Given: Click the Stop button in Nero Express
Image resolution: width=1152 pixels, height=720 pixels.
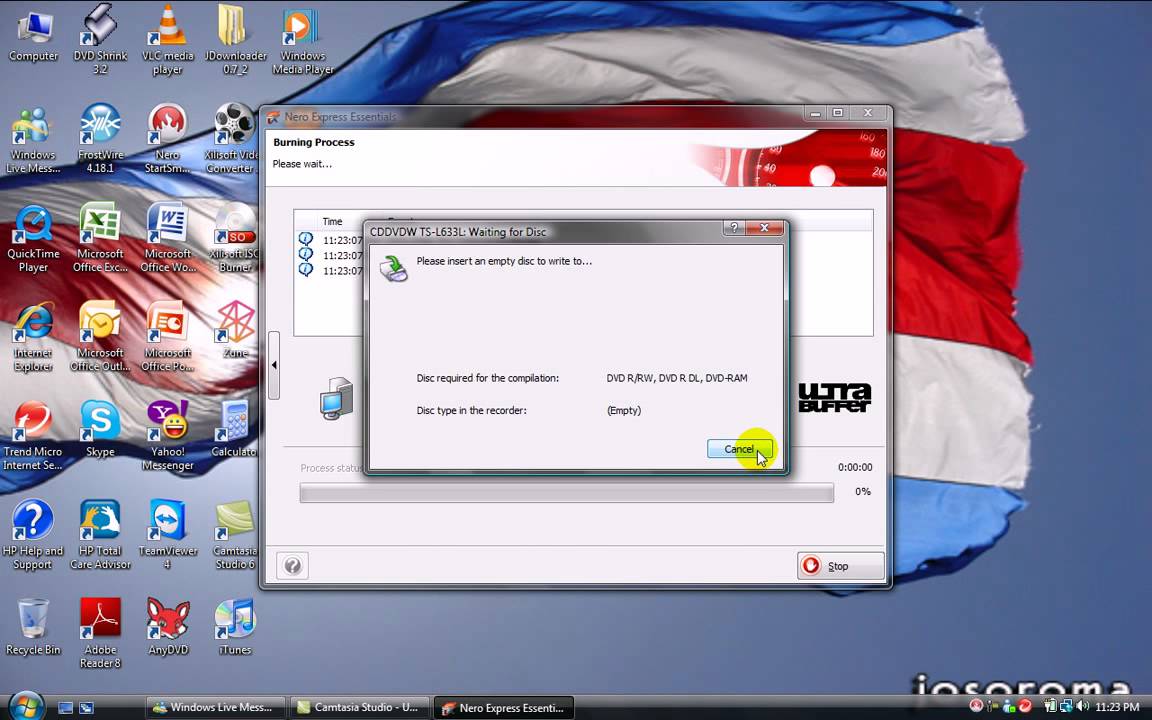Looking at the screenshot, I should point(840,566).
